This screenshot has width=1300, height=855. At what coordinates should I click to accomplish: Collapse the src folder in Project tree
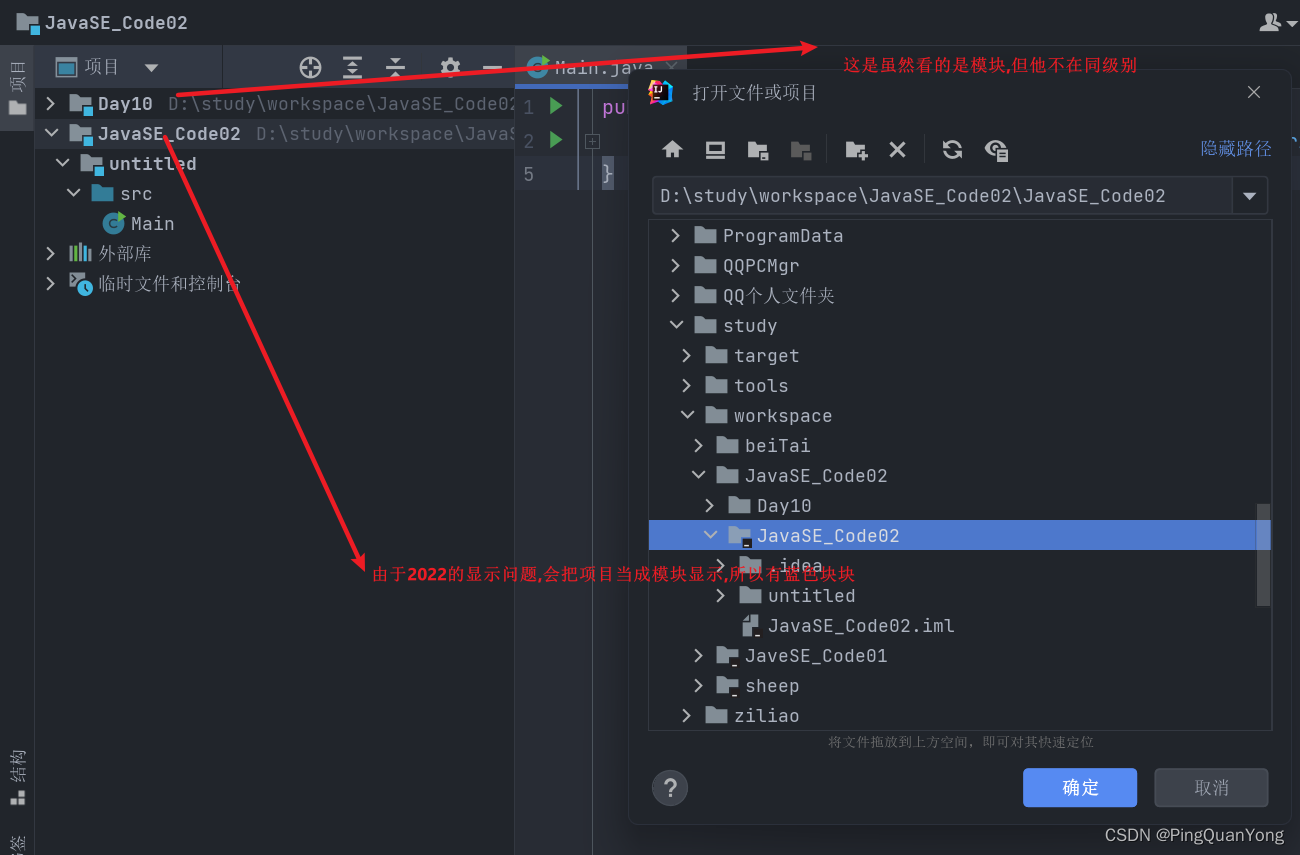[73, 193]
